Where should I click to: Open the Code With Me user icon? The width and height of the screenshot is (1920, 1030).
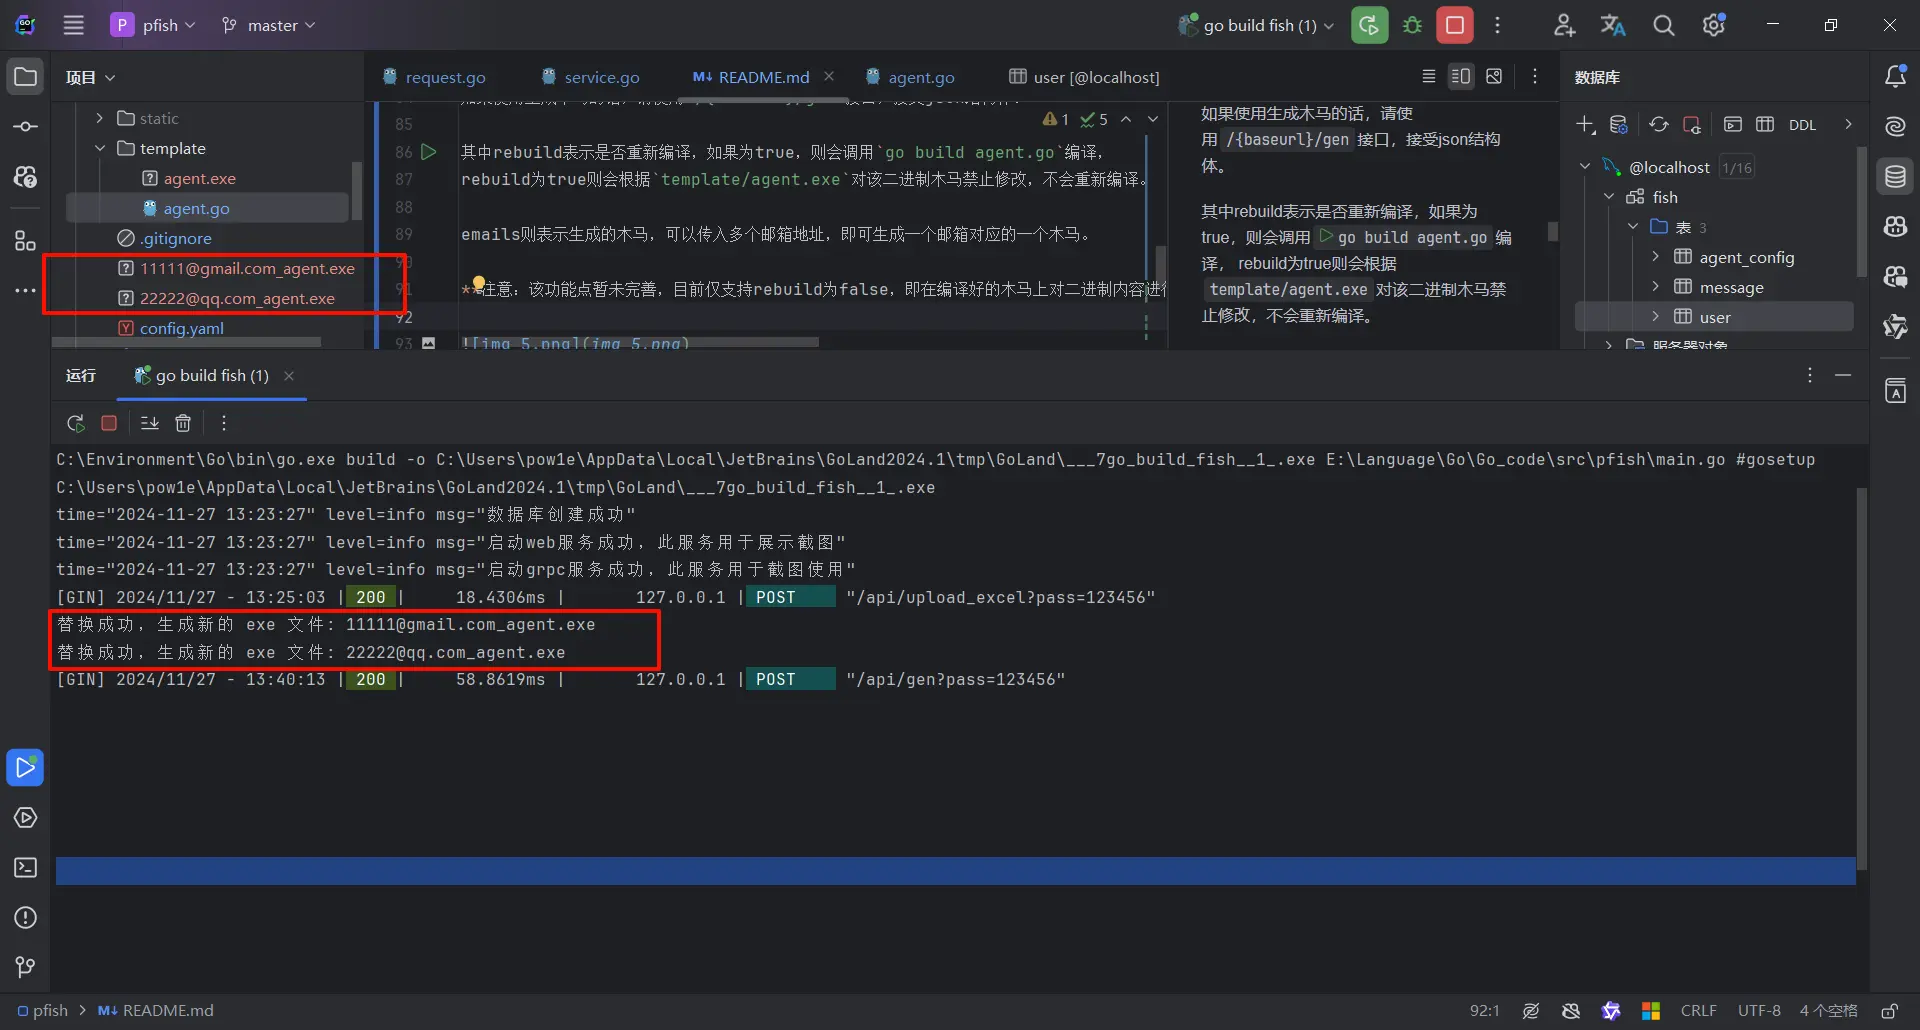(x=1564, y=25)
